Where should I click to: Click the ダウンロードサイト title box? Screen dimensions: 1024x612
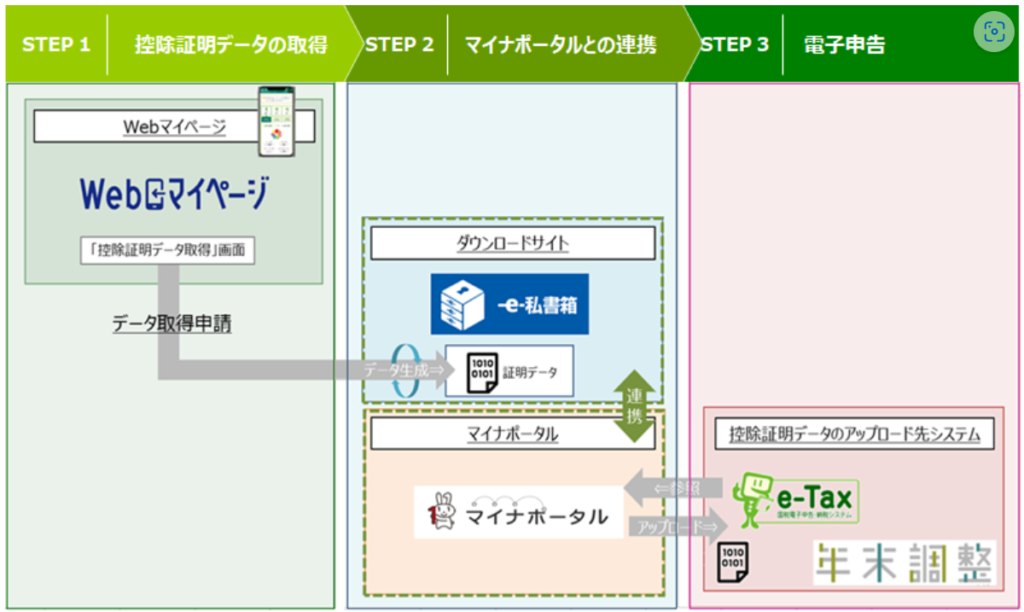point(512,242)
